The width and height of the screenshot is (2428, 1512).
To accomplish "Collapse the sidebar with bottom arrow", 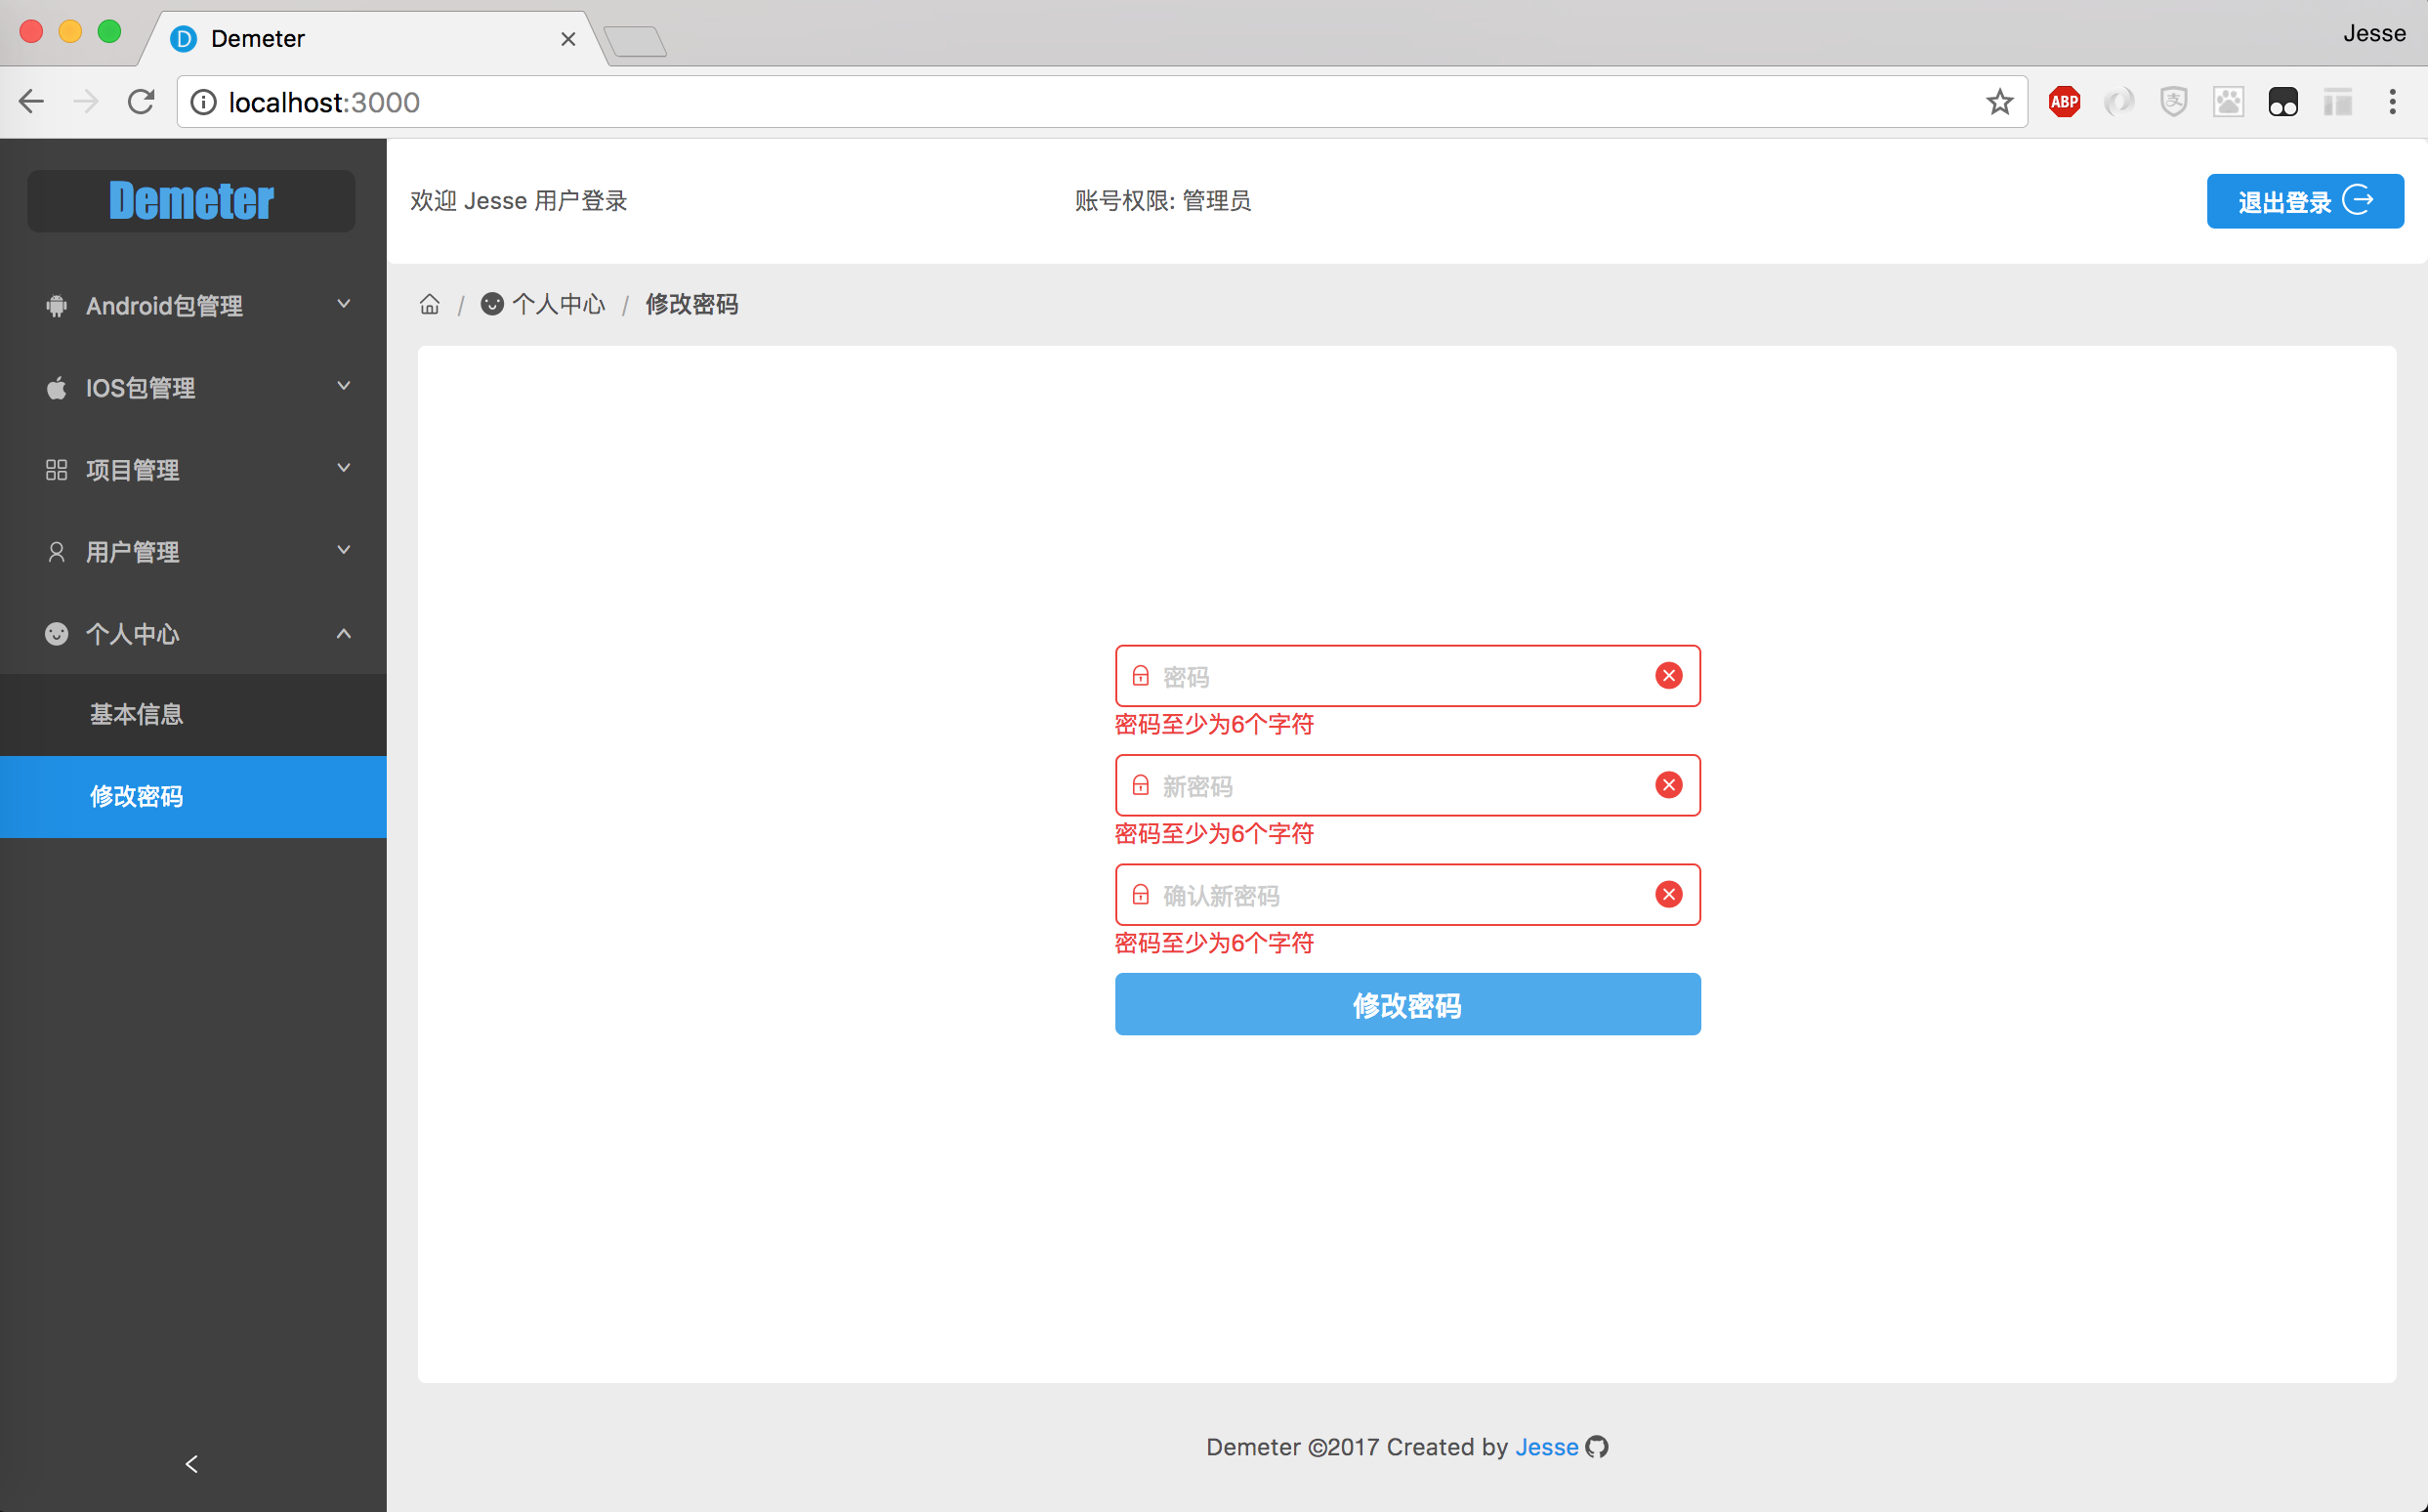I will (x=192, y=1464).
